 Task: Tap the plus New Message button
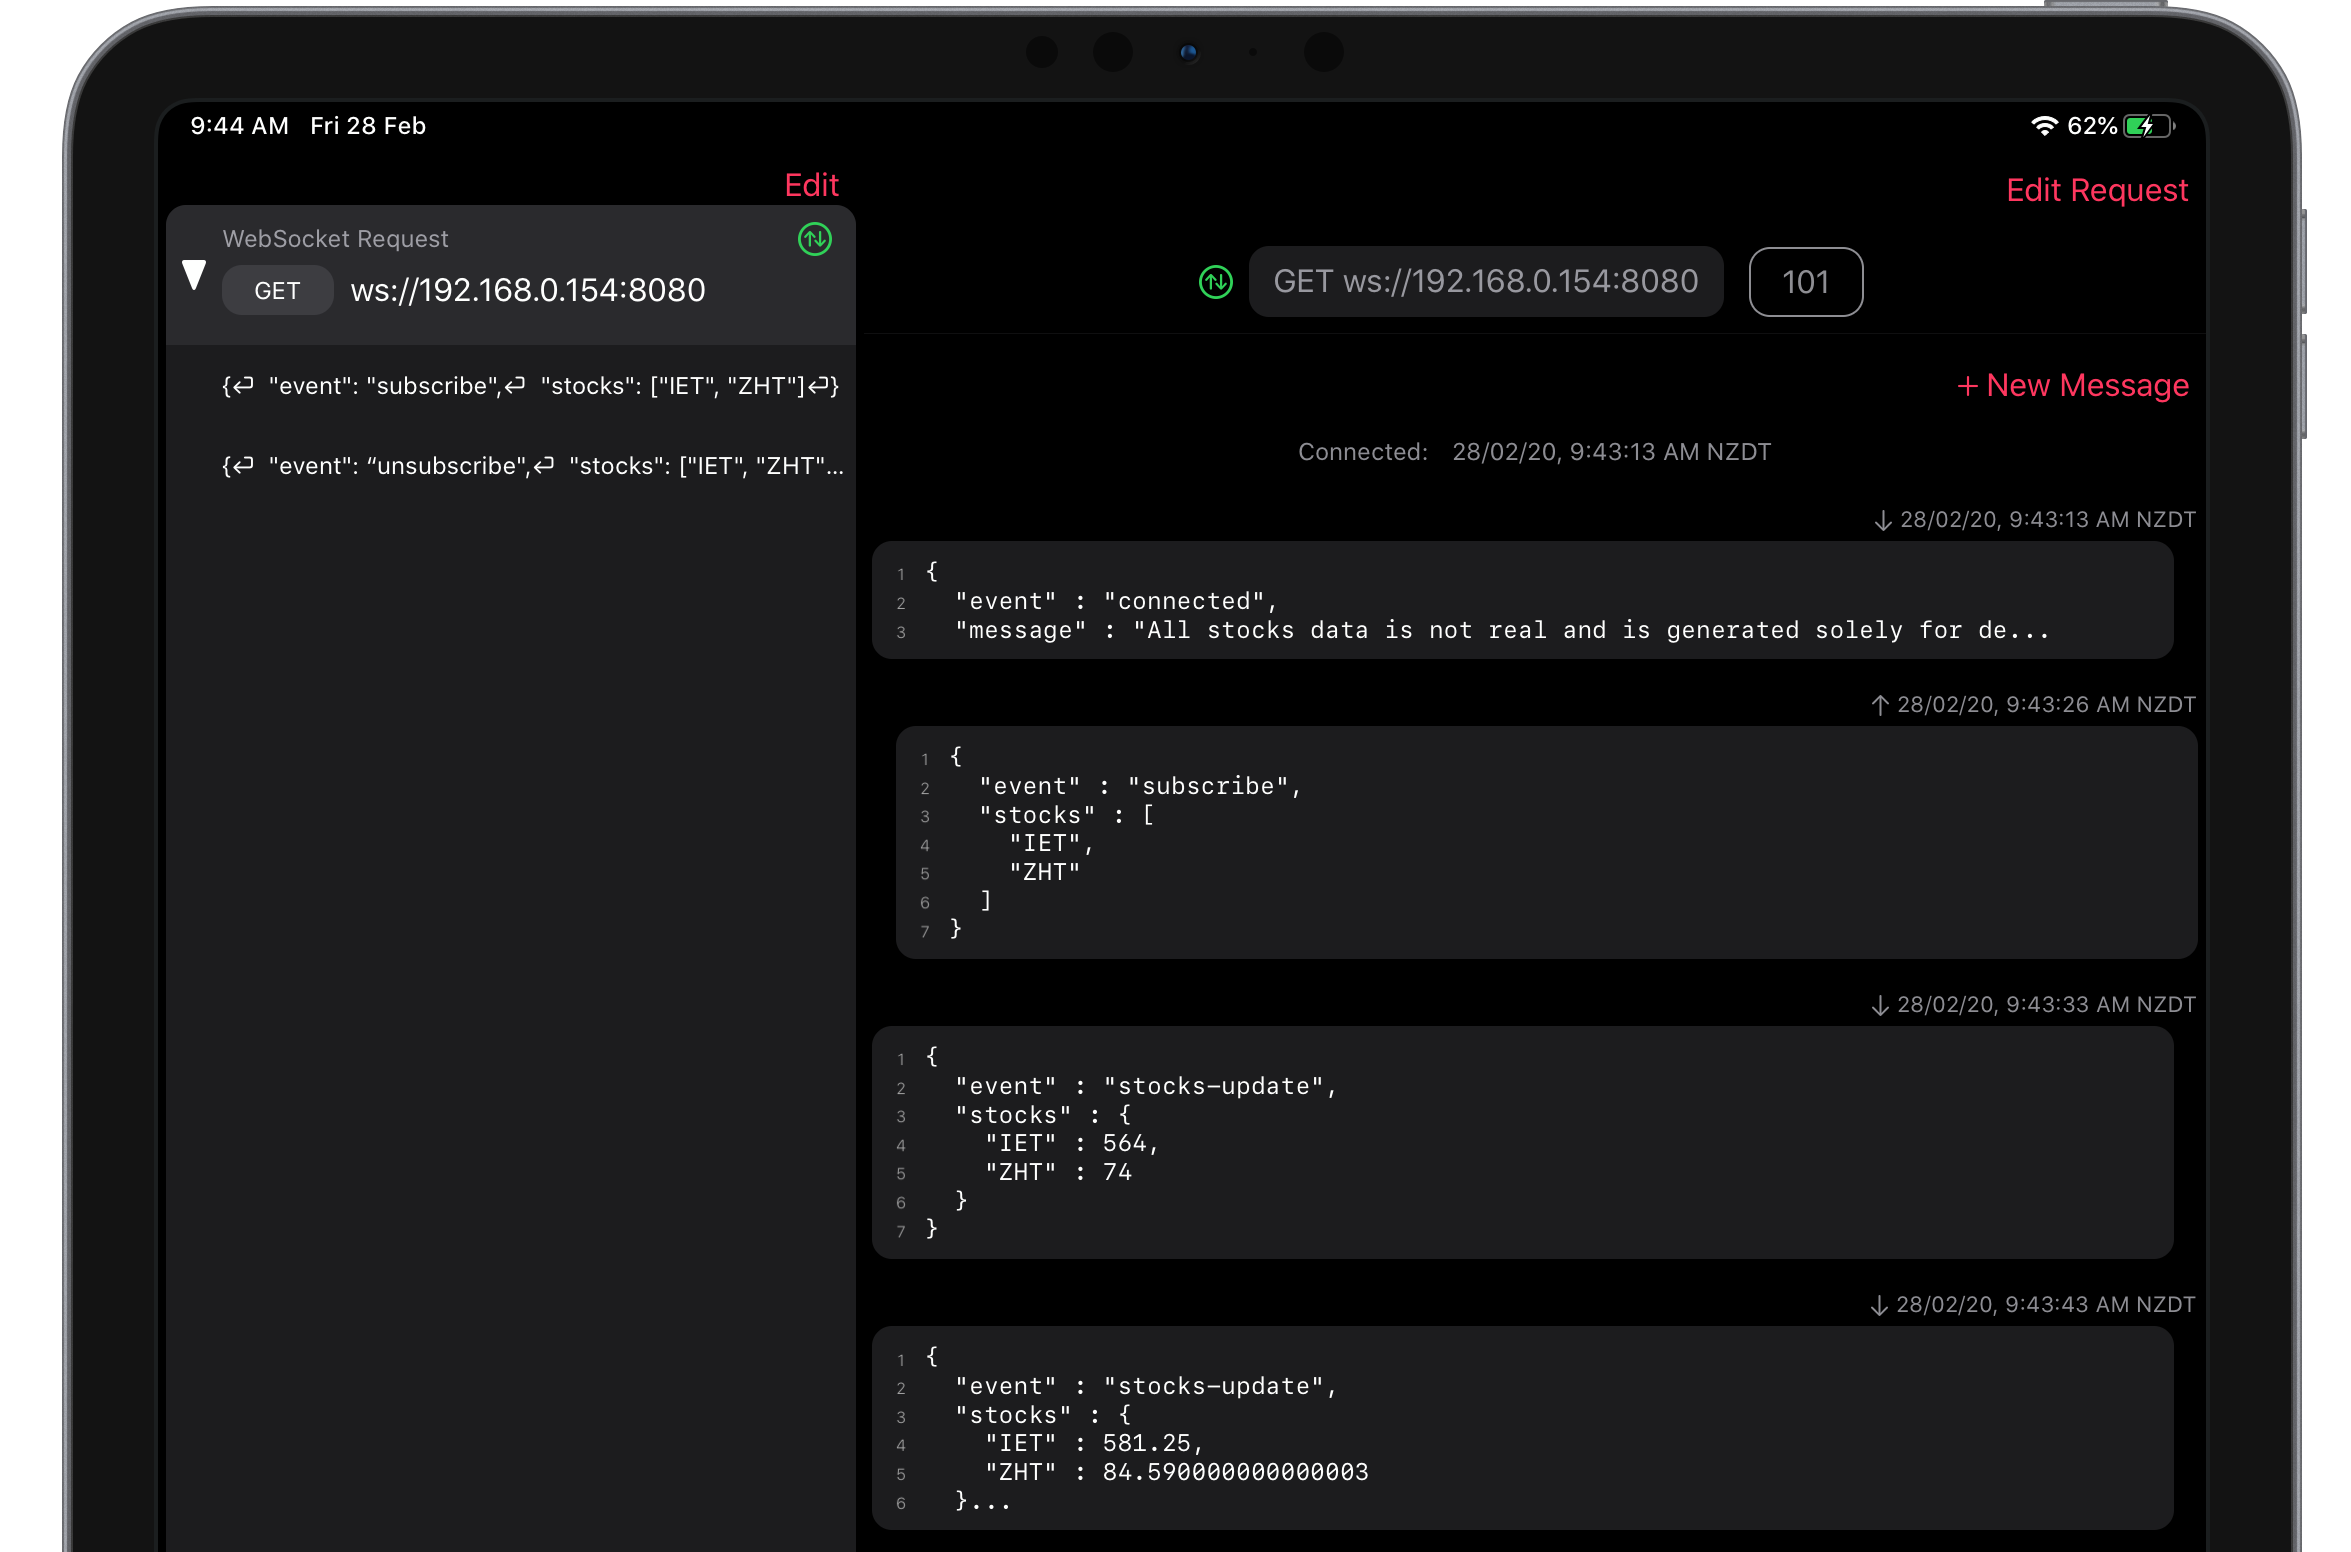(x=2072, y=385)
